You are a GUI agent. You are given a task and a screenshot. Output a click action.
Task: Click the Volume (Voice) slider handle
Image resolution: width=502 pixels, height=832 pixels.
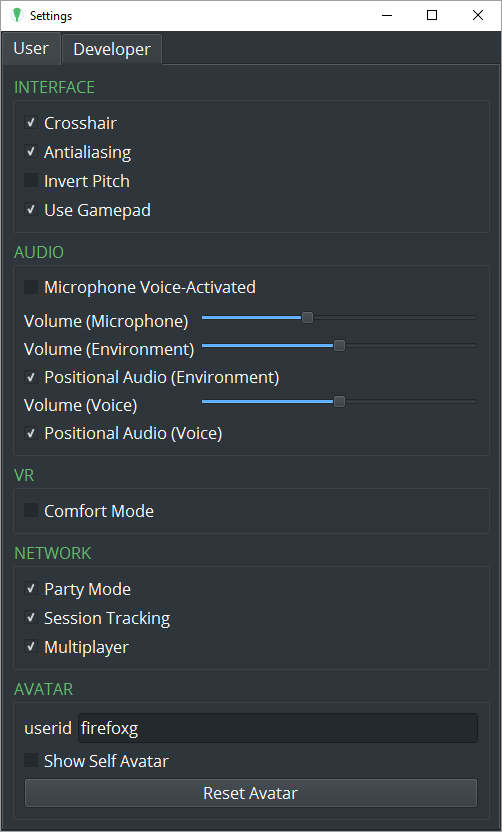tap(339, 402)
